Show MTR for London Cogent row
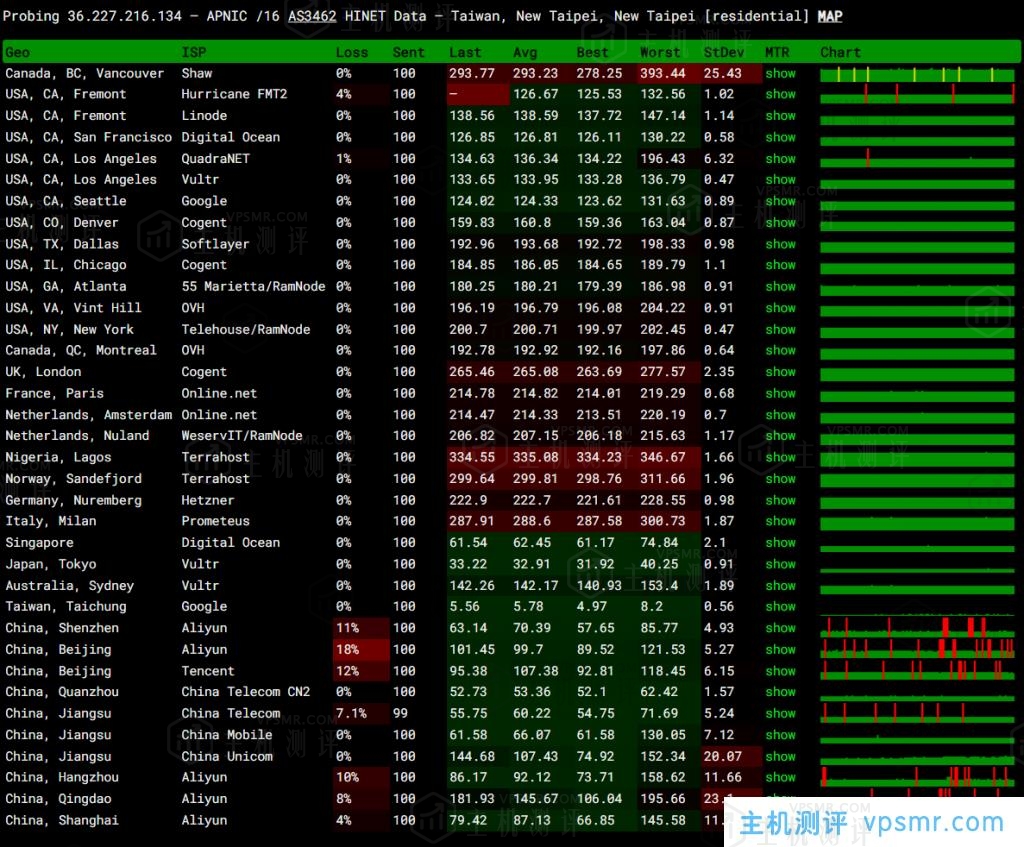Viewport: 1024px width, 847px height. click(780, 372)
